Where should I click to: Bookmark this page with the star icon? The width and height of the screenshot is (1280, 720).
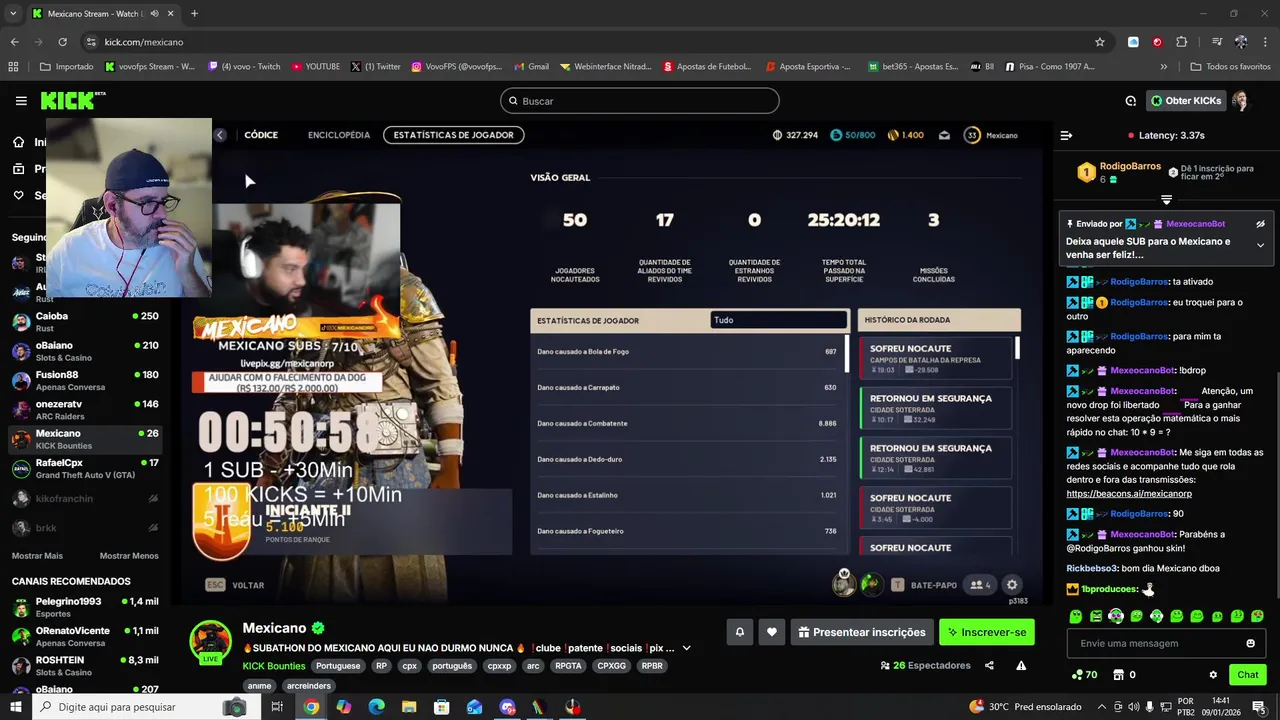click(x=1100, y=42)
